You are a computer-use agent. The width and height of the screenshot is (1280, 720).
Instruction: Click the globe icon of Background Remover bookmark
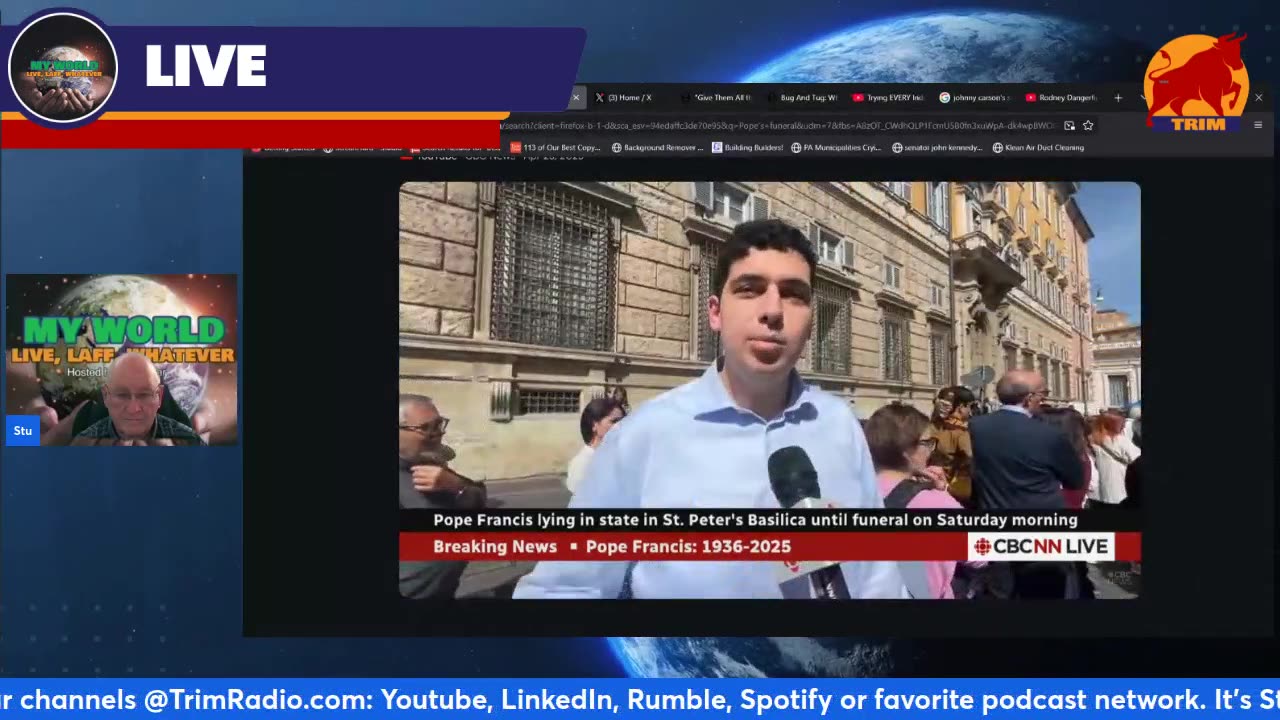point(617,148)
